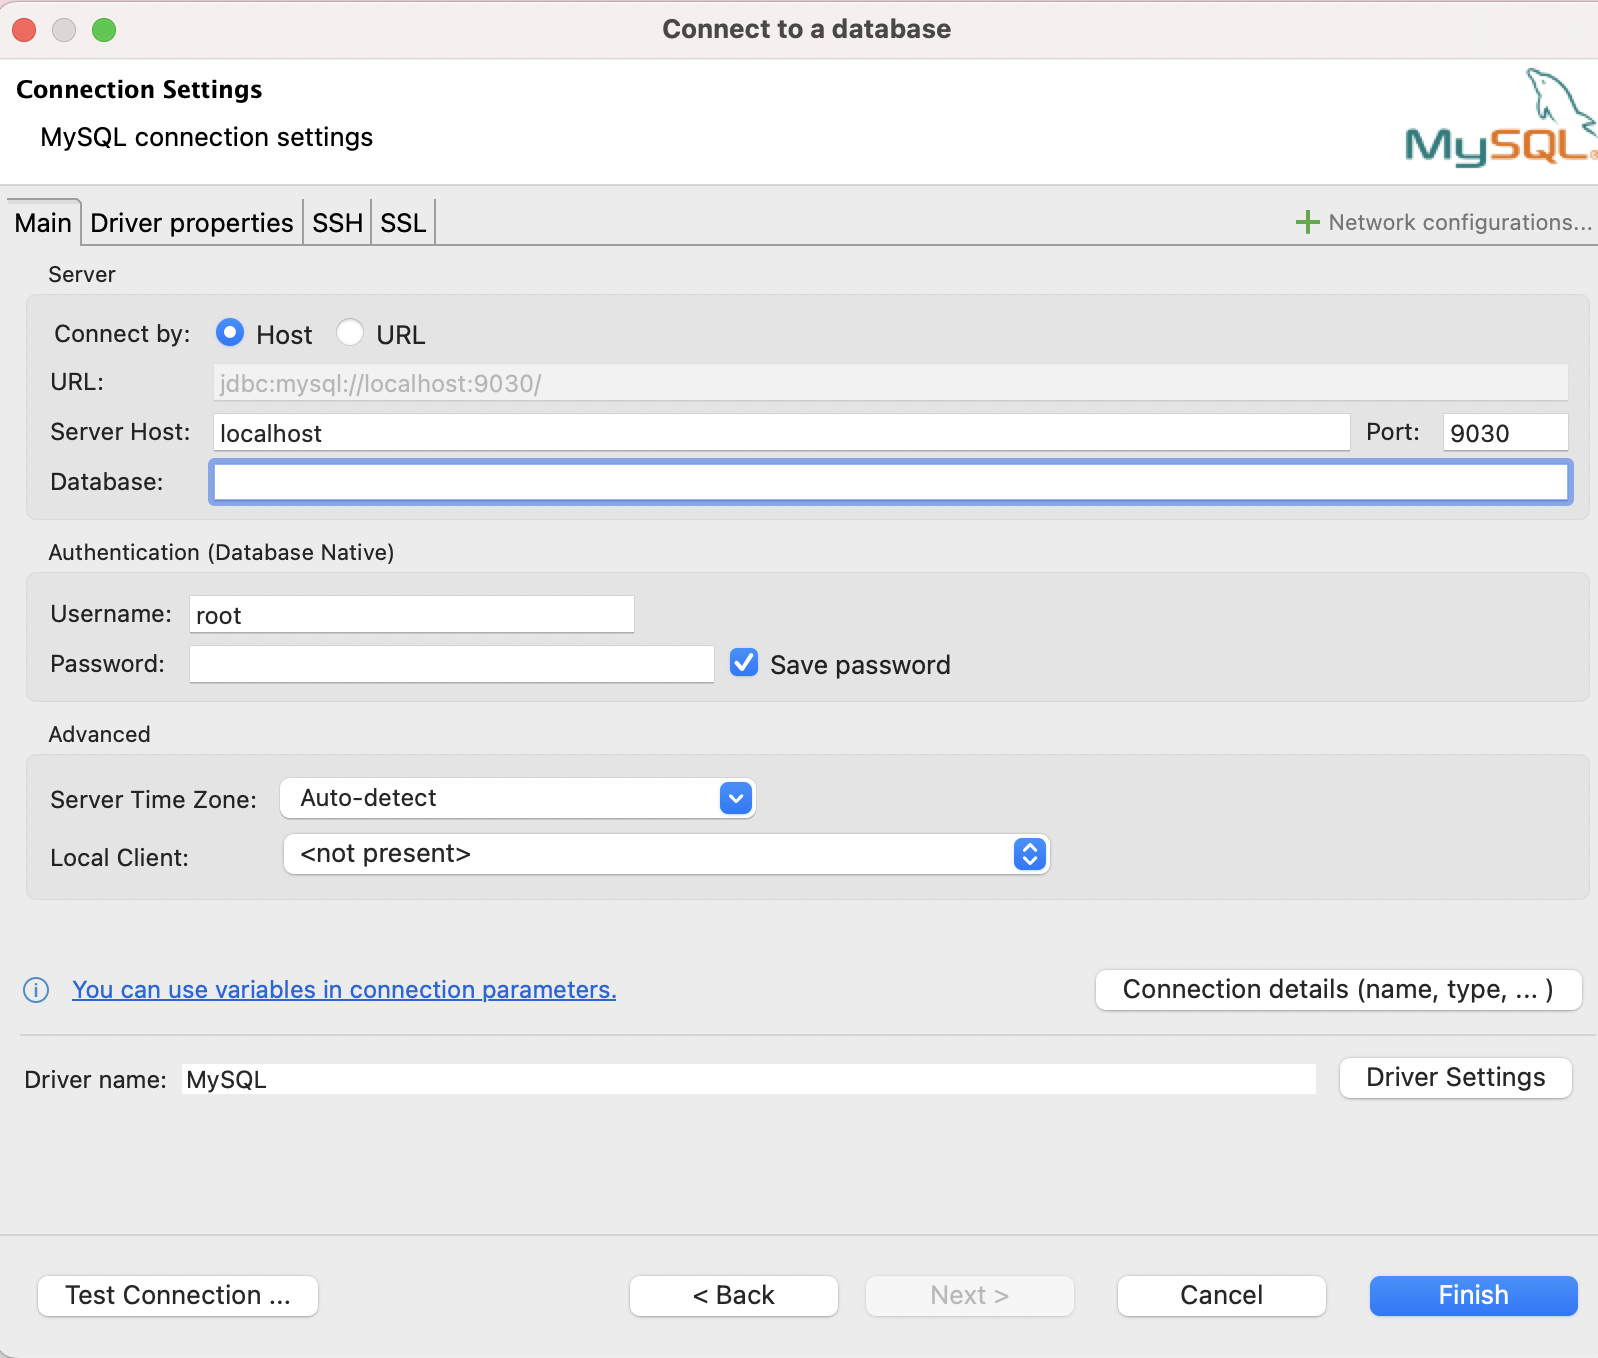Uncheck the Save password checkbox
The image size is (1598, 1358).
[744, 663]
